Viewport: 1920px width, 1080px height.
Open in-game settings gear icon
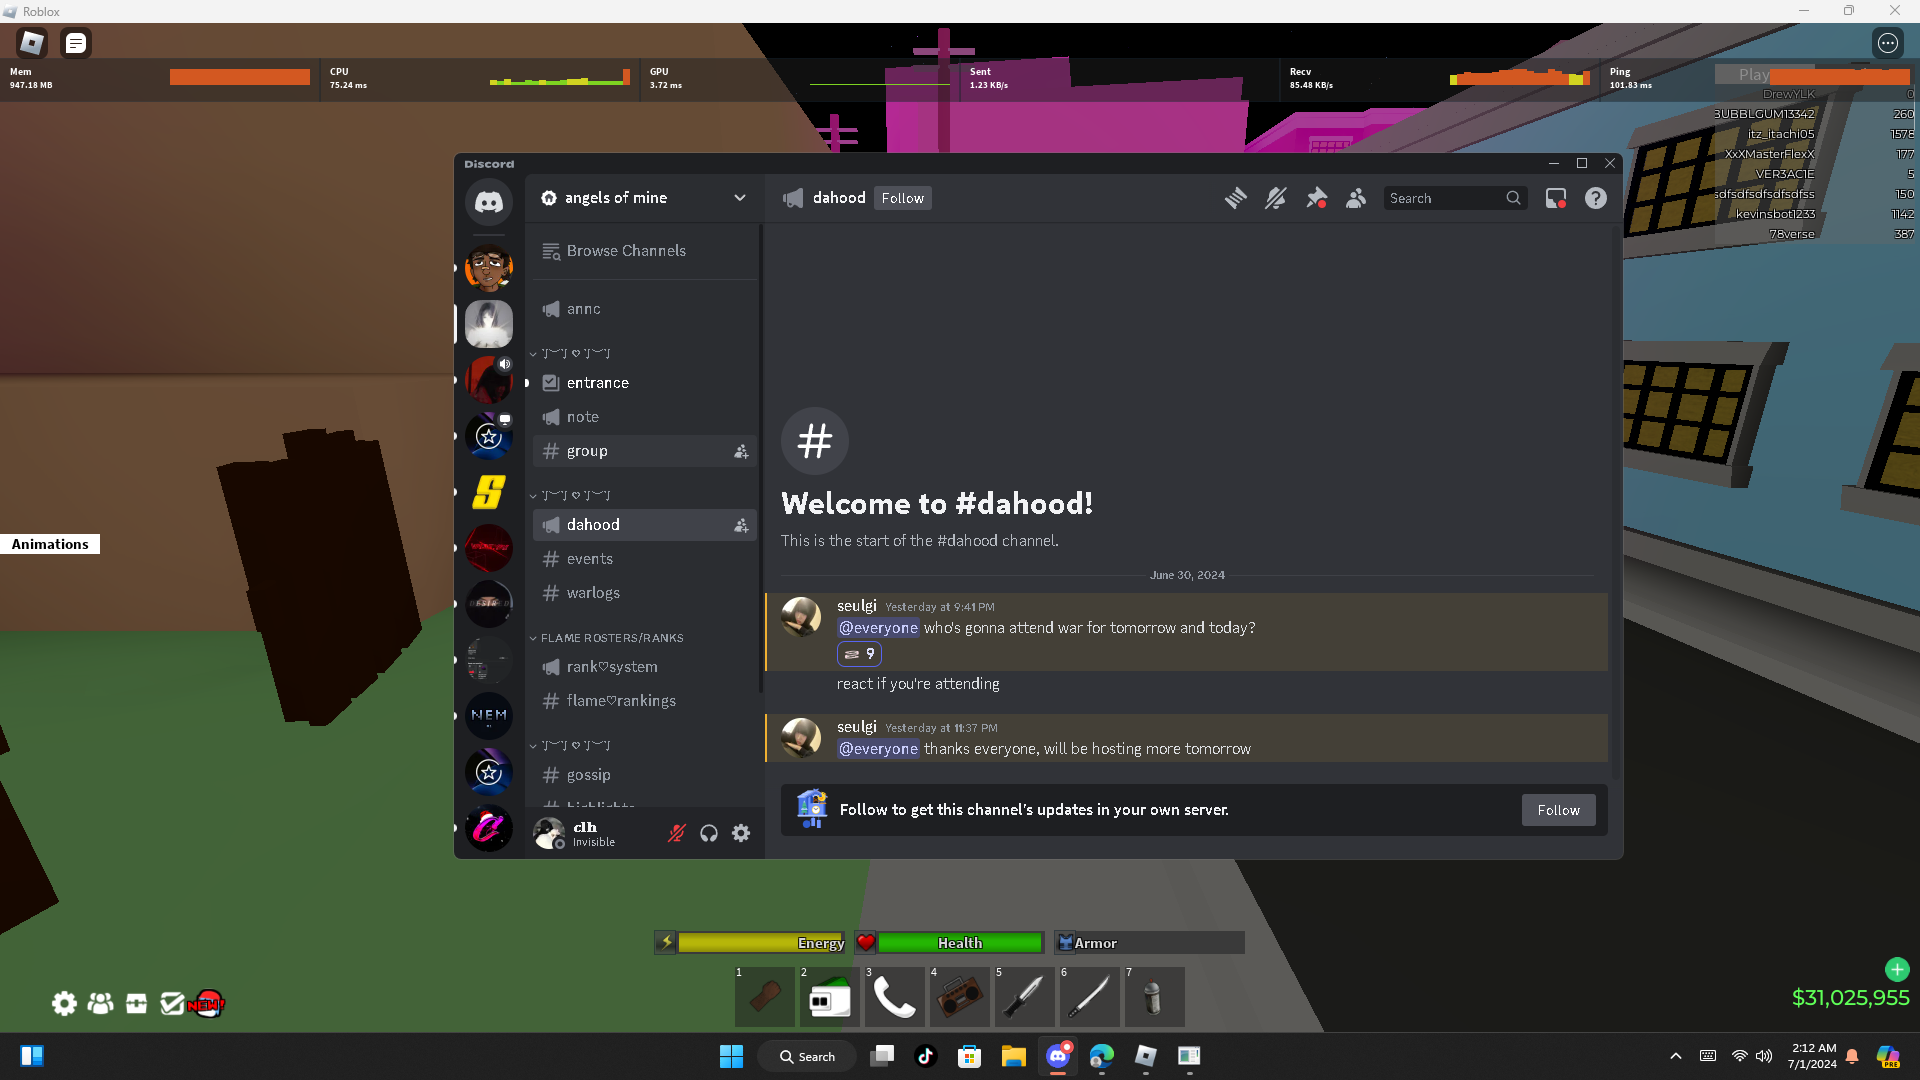click(64, 1003)
